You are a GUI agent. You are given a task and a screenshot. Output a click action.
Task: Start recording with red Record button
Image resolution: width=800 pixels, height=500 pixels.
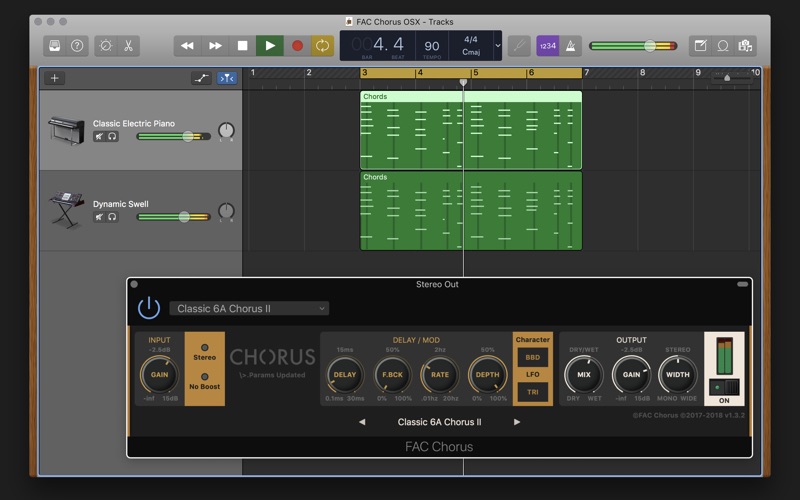tap(297, 46)
